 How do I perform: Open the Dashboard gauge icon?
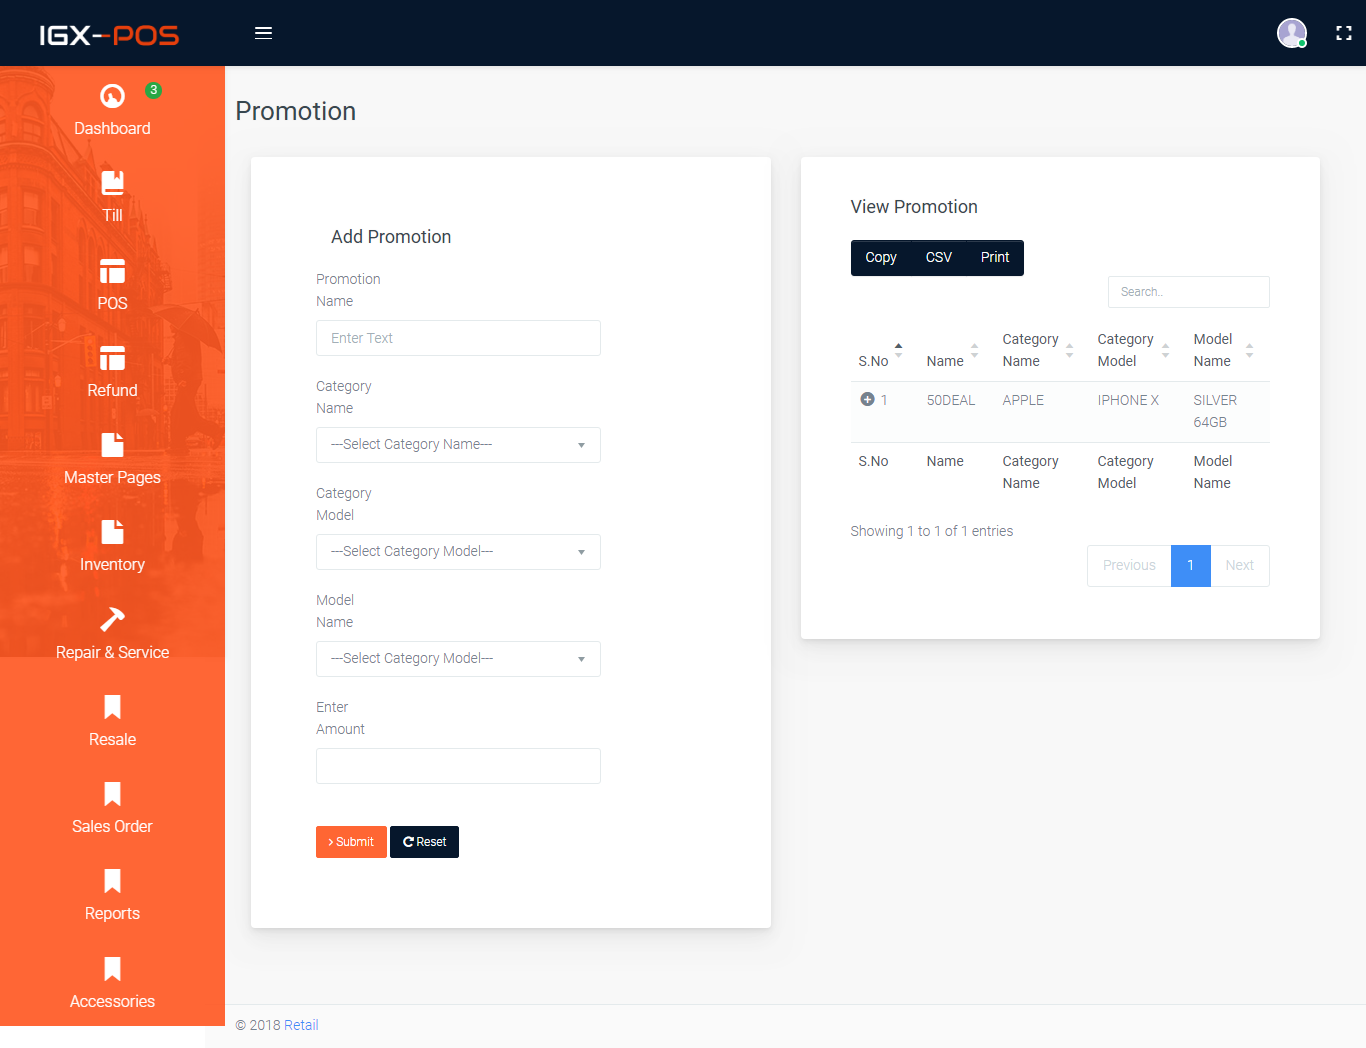click(112, 96)
